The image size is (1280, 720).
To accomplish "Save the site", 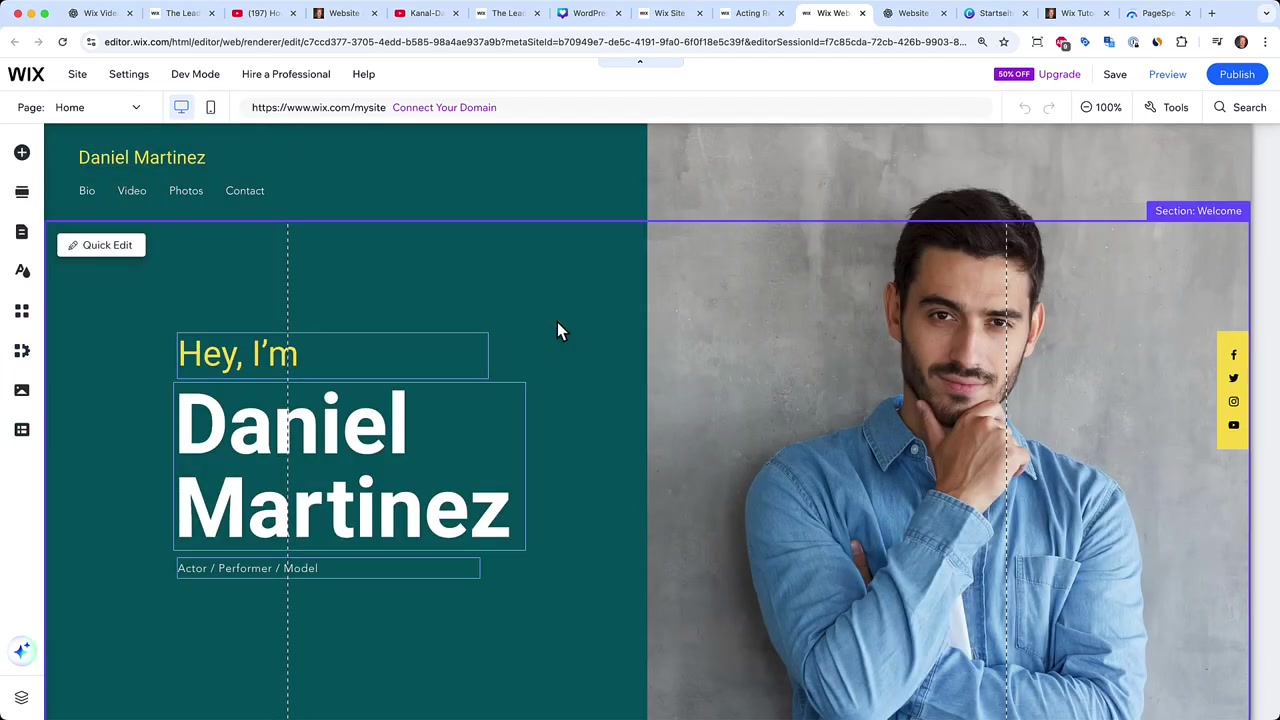I will (1114, 74).
